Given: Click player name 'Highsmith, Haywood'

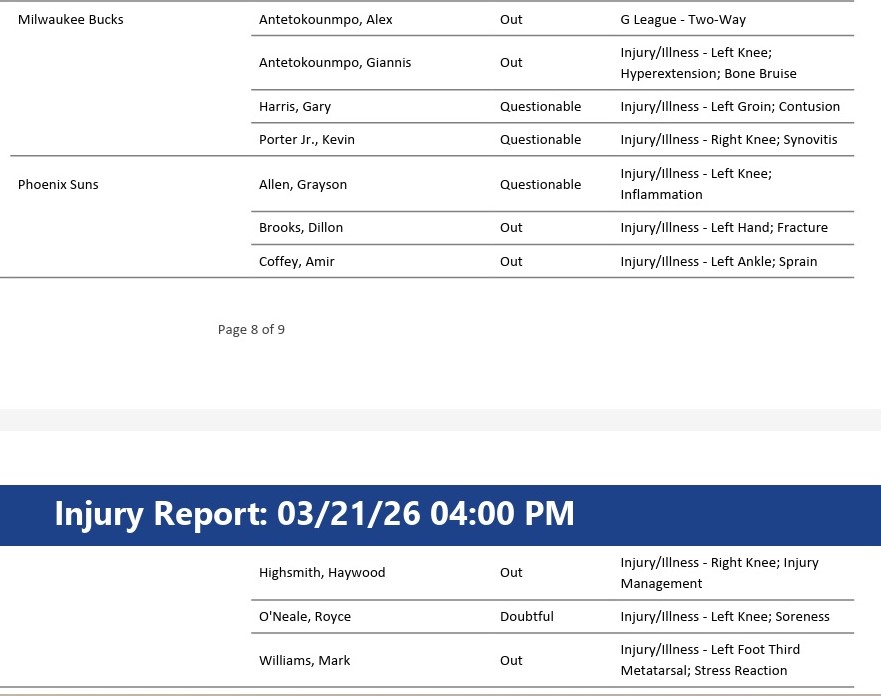Looking at the screenshot, I should (322, 573).
